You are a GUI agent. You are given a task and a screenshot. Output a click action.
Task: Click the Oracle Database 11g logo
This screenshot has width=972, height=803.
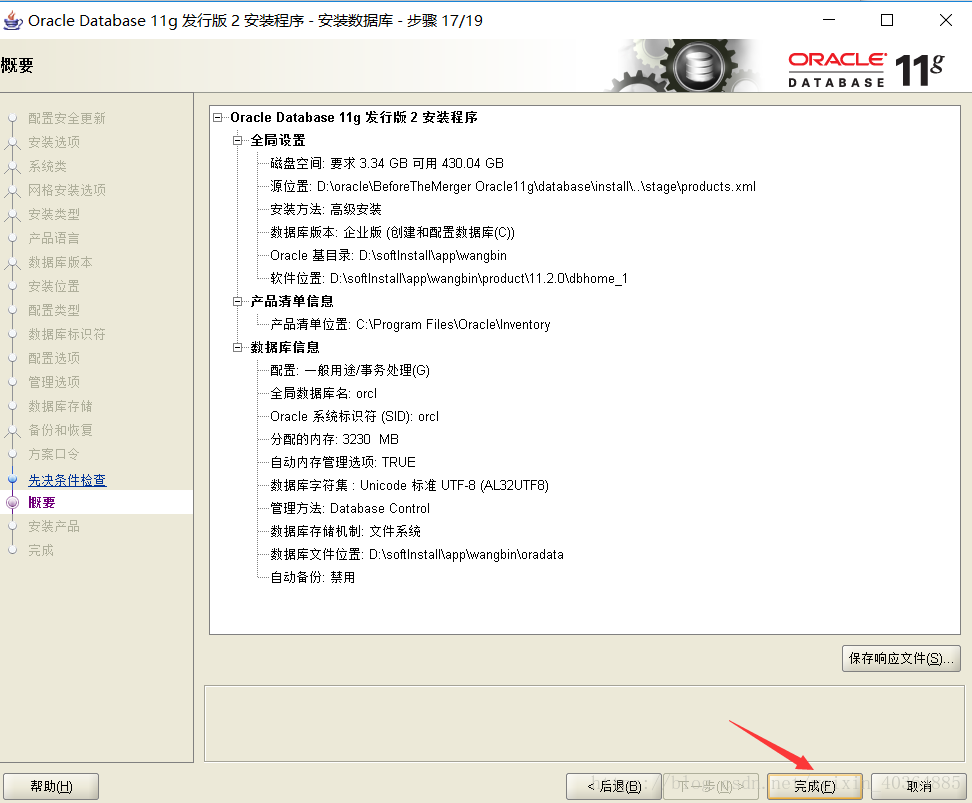point(866,69)
